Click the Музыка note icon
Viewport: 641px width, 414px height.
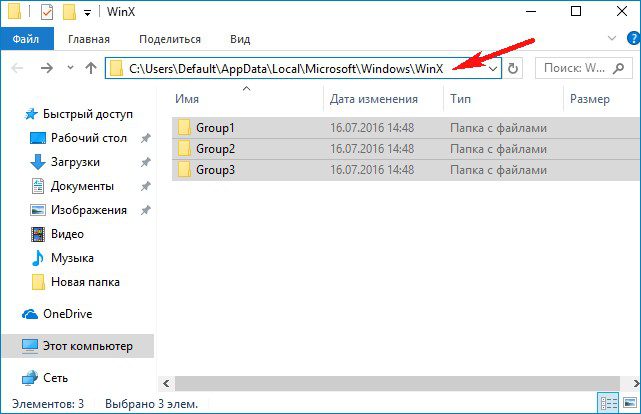pos(38,258)
